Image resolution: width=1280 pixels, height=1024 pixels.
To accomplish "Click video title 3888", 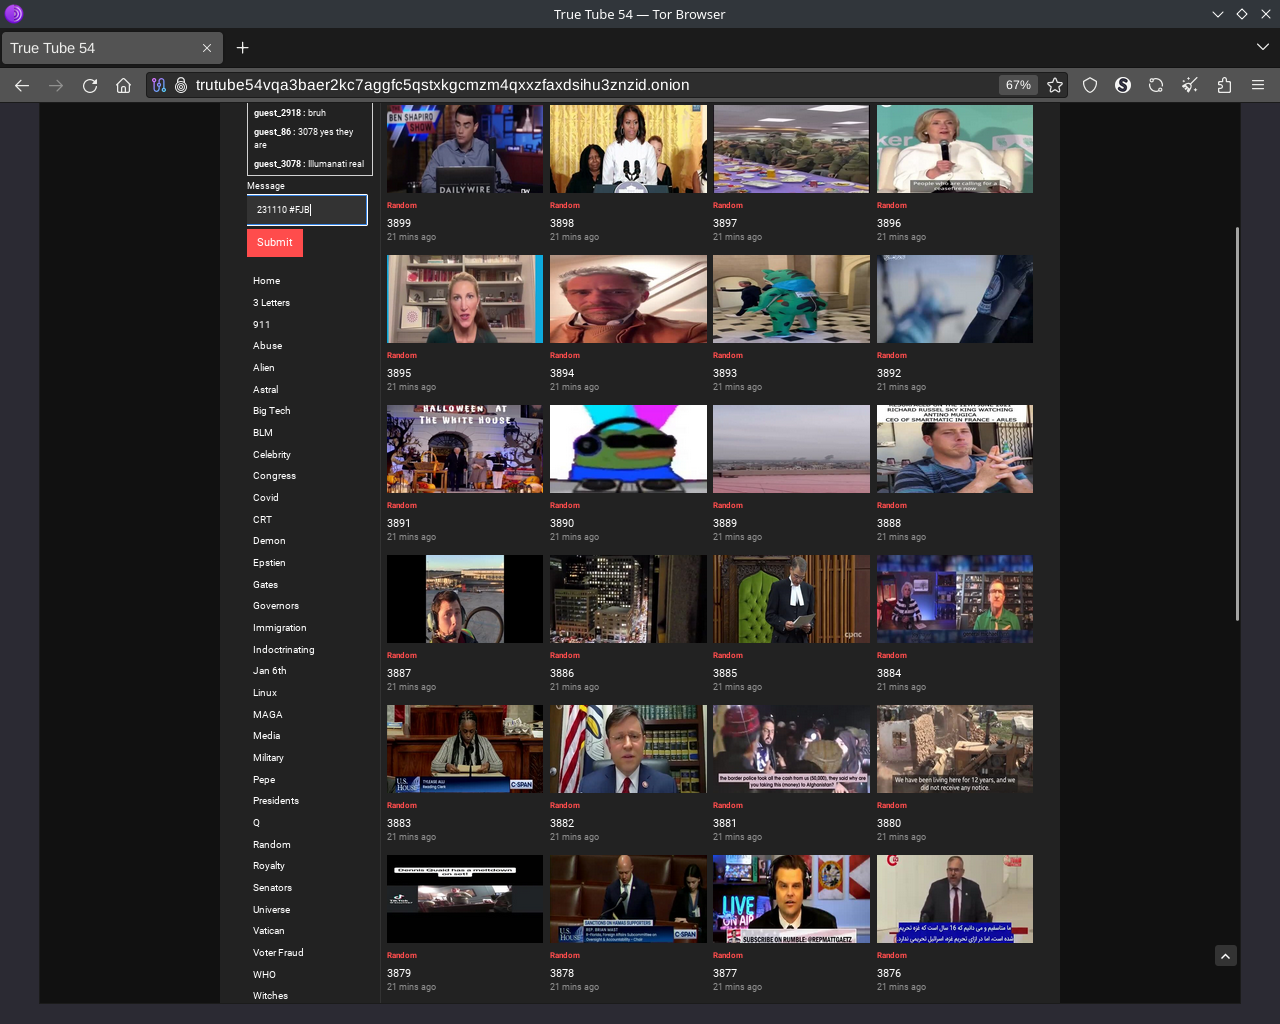I will pos(889,523).
